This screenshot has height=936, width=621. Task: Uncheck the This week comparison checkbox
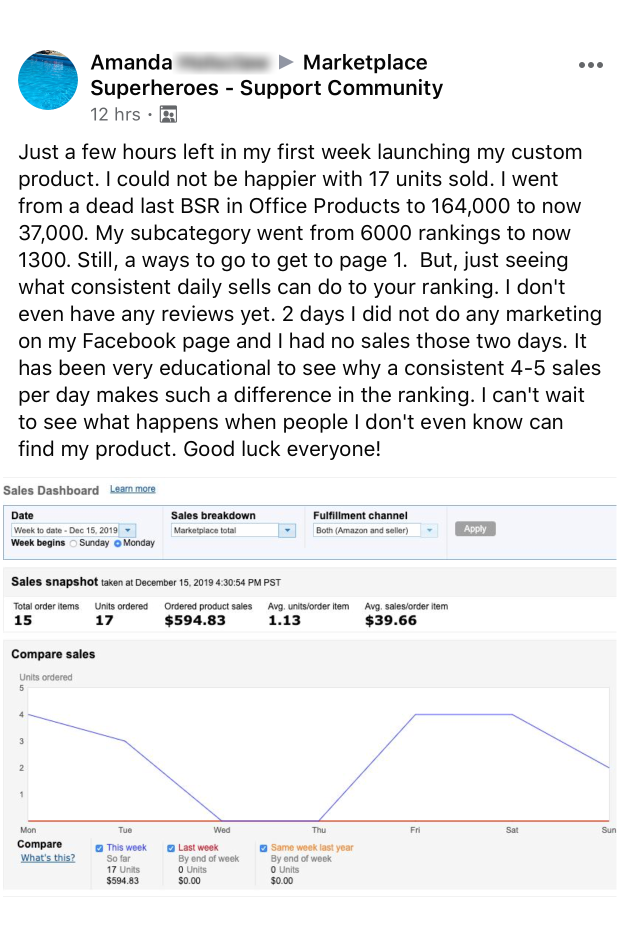99,848
